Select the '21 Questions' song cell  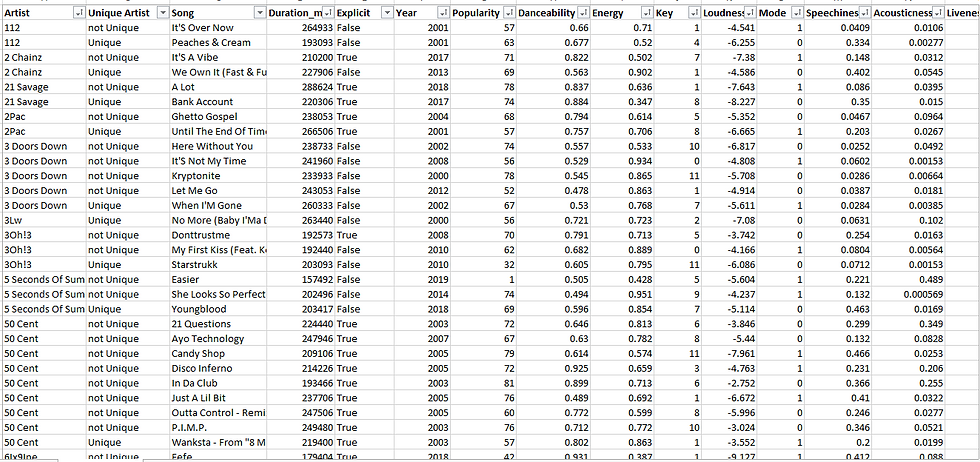(218, 324)
